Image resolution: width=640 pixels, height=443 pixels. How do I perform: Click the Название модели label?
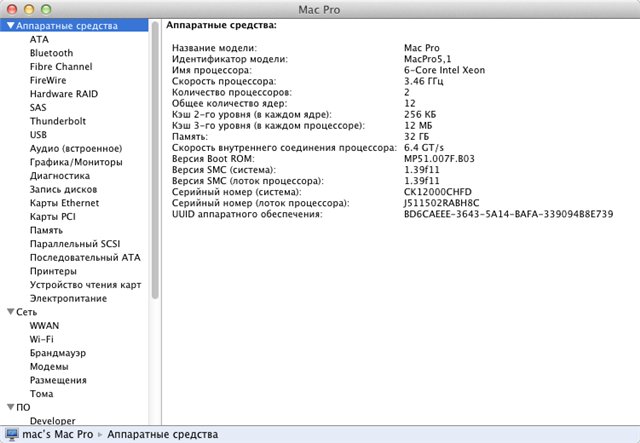pos(214,48)
